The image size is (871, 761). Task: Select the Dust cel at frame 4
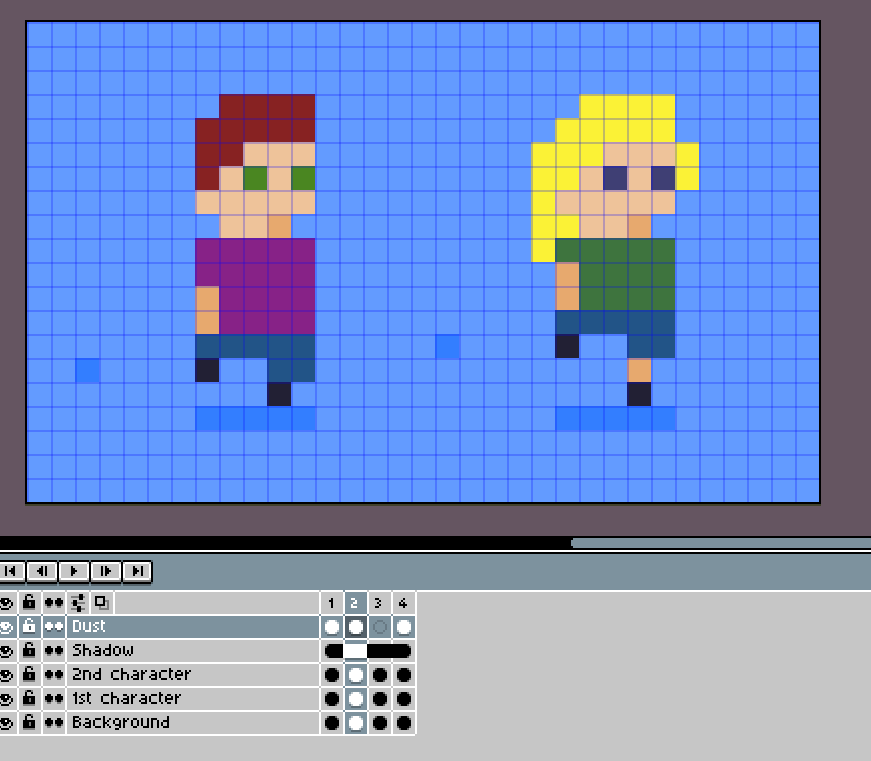tap(404, 627)
